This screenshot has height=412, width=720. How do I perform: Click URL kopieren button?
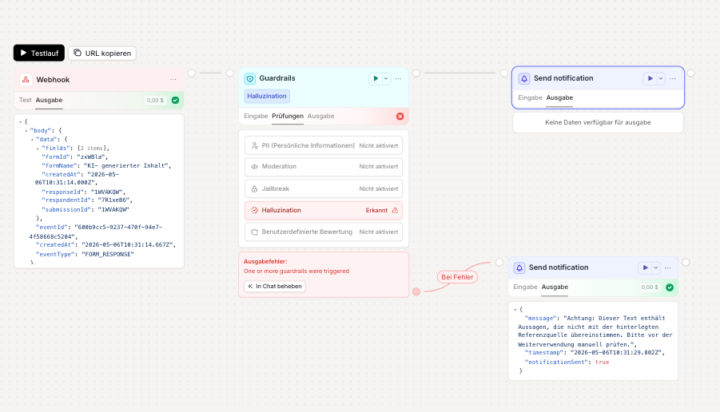[x=102, y=53]
